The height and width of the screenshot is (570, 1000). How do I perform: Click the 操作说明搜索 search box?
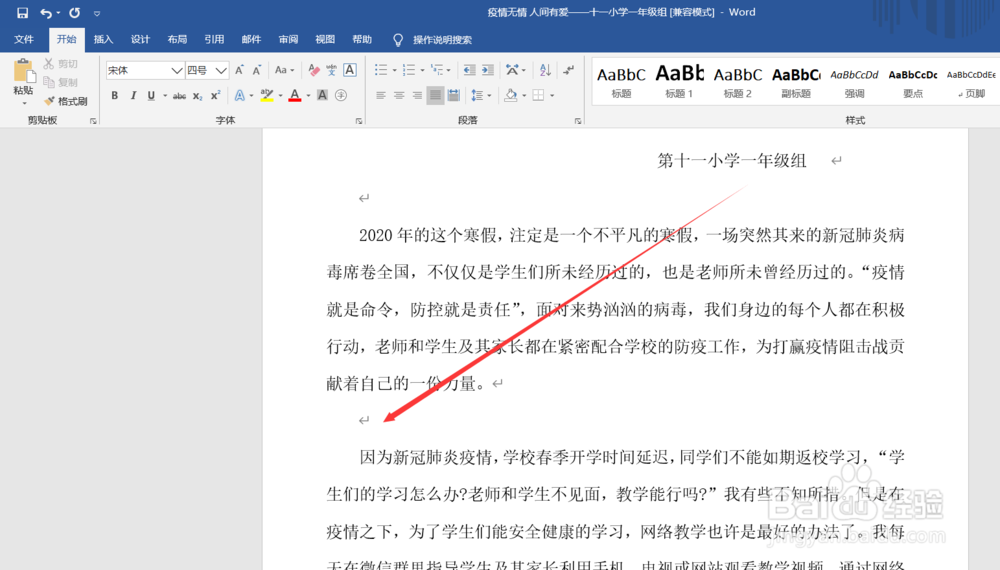pyautogui.click(x=442, y=40)
